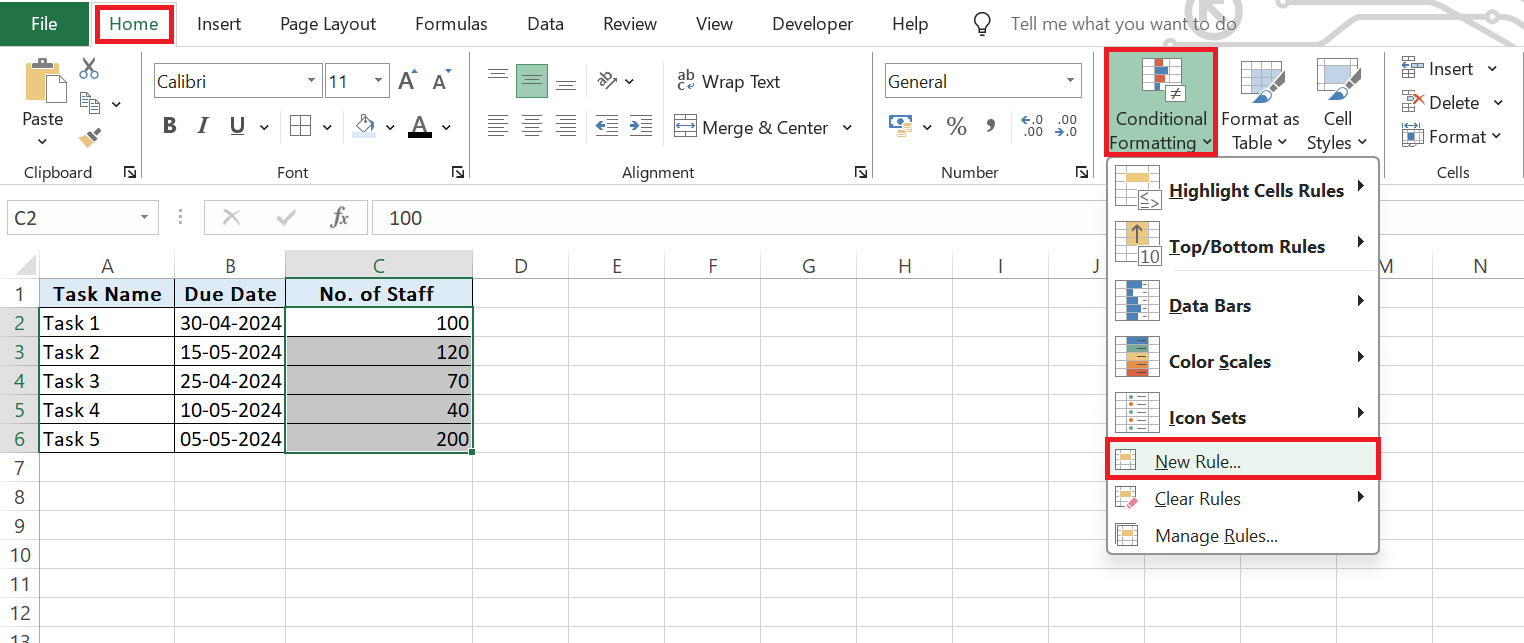This screenshot has height=643, width=1524.
Task: Choose Manage Rules menu entry
Action: (x=1242, y=536)
